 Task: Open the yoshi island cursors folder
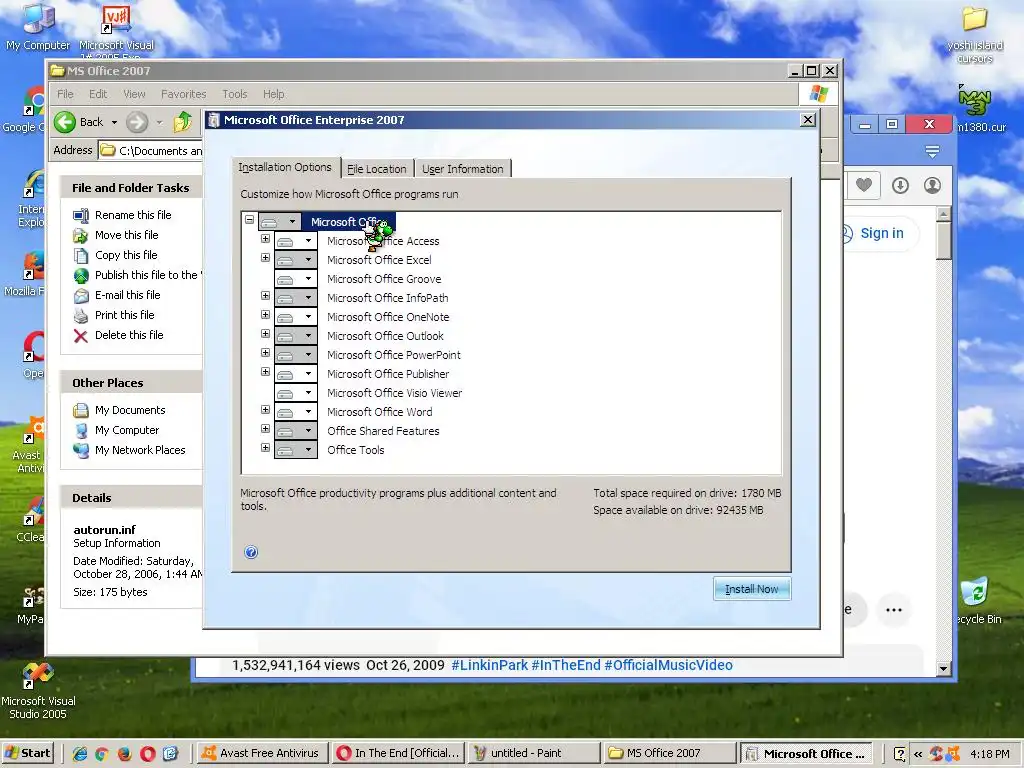click(975, 34)
